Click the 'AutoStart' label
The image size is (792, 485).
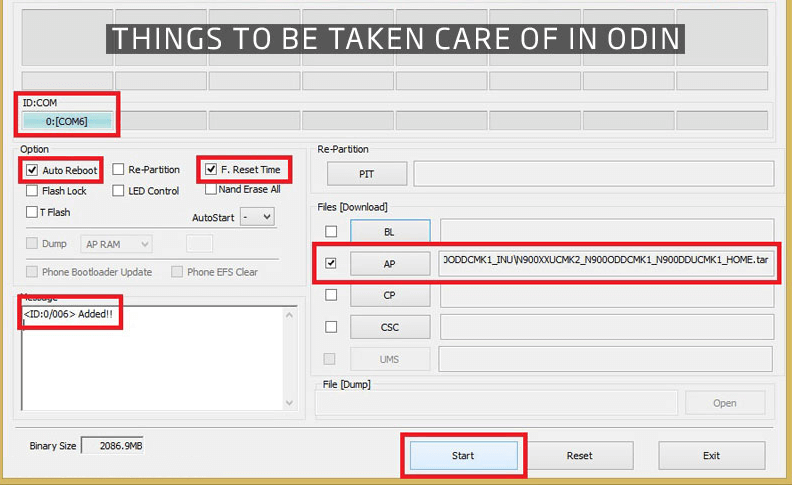(x=213, y=218)
